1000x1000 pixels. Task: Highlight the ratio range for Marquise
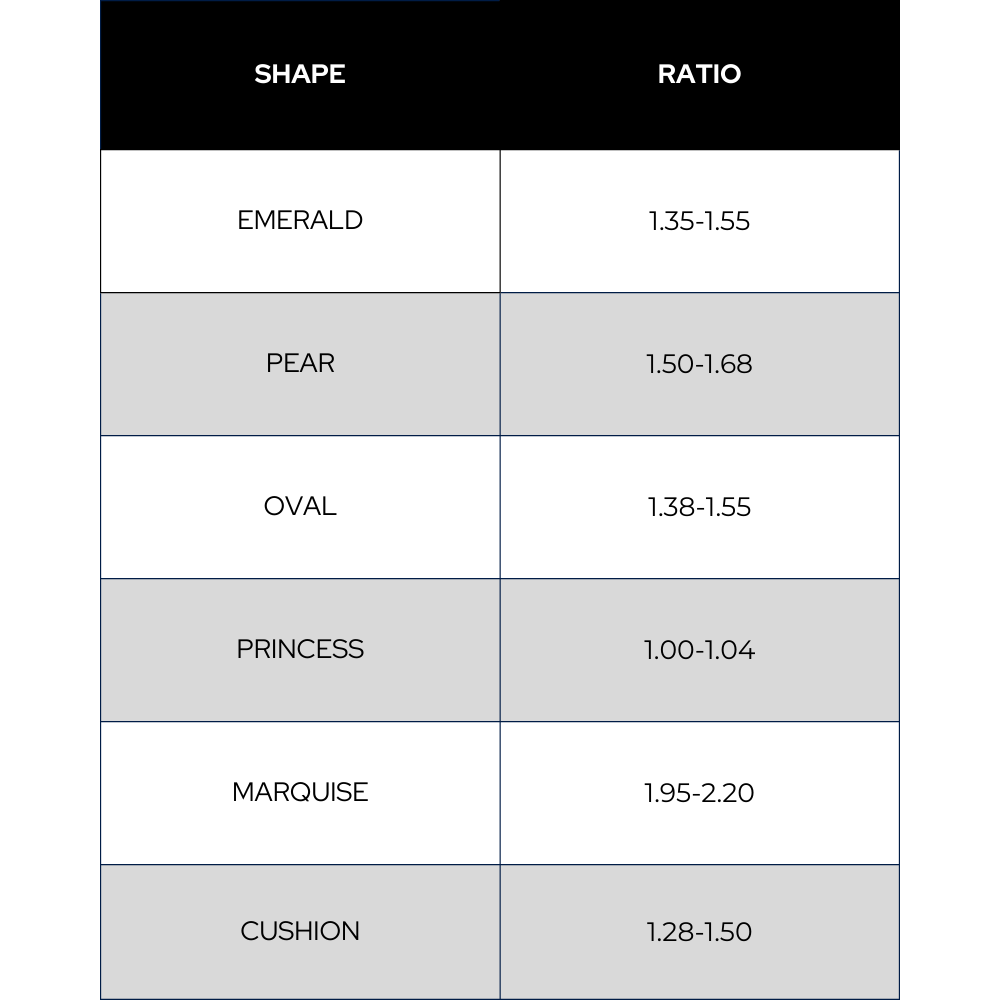click(699, 793)
